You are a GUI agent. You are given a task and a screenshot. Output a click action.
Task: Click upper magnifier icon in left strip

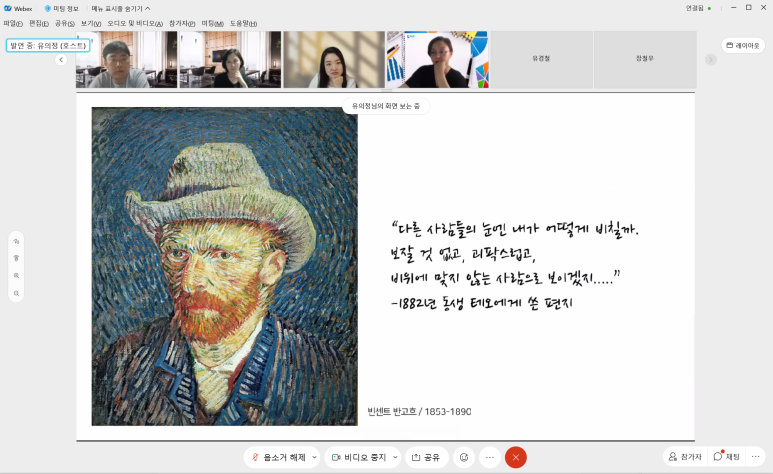click(x=16, y=276)
